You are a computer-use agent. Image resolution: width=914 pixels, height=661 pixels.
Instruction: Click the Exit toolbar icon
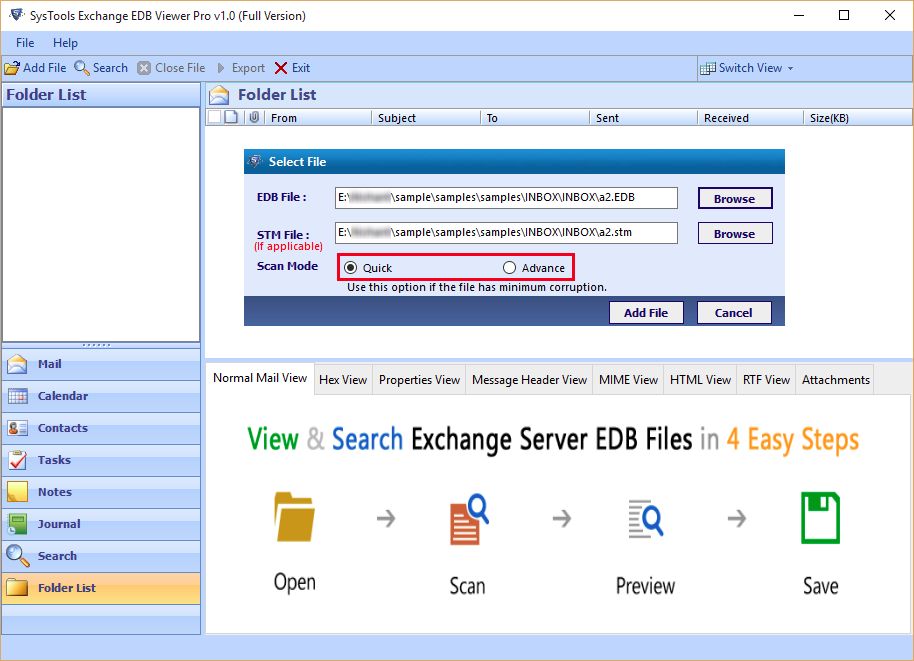tap(281, 68)
